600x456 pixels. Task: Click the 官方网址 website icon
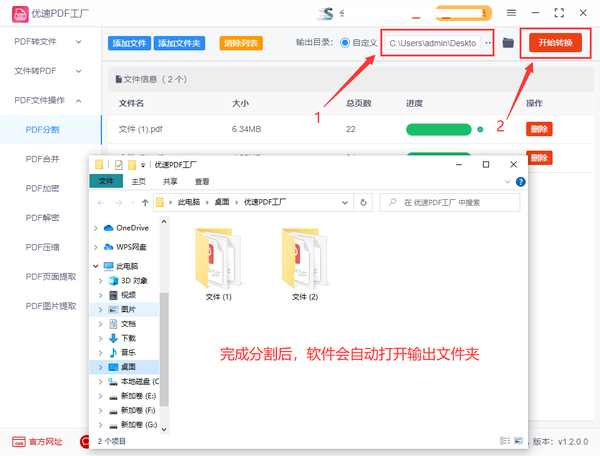19,442
